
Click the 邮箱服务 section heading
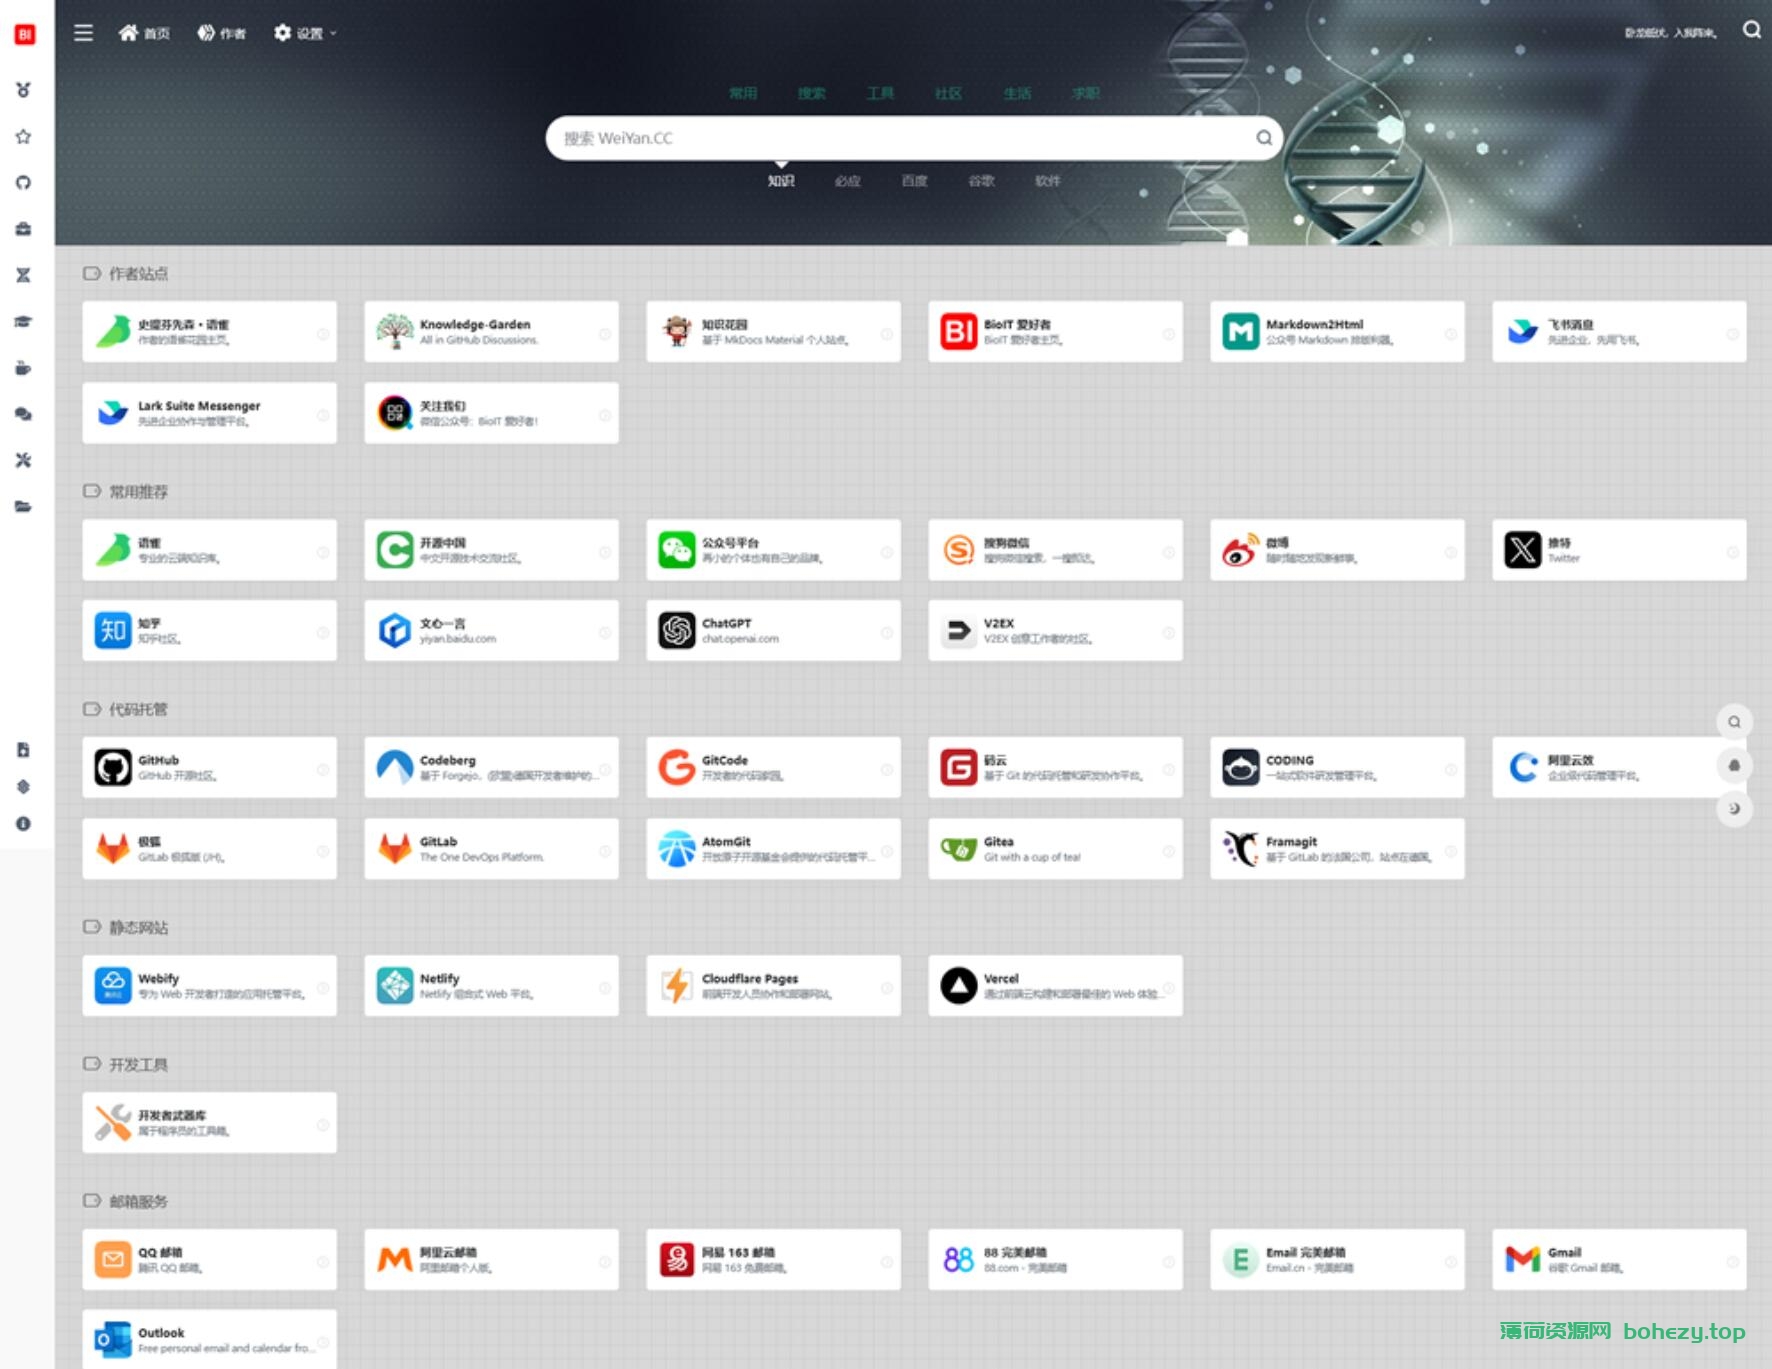[138, 1202]
